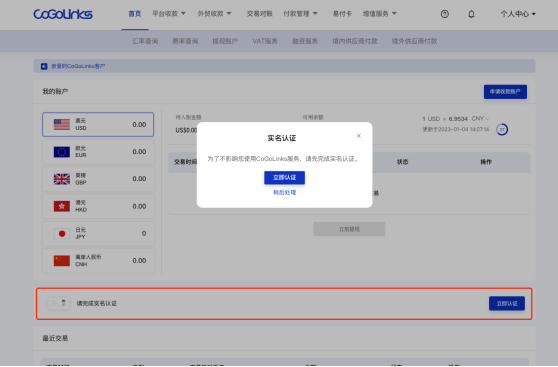Expand the 平台收款 dropdown menu

(169, 14)
